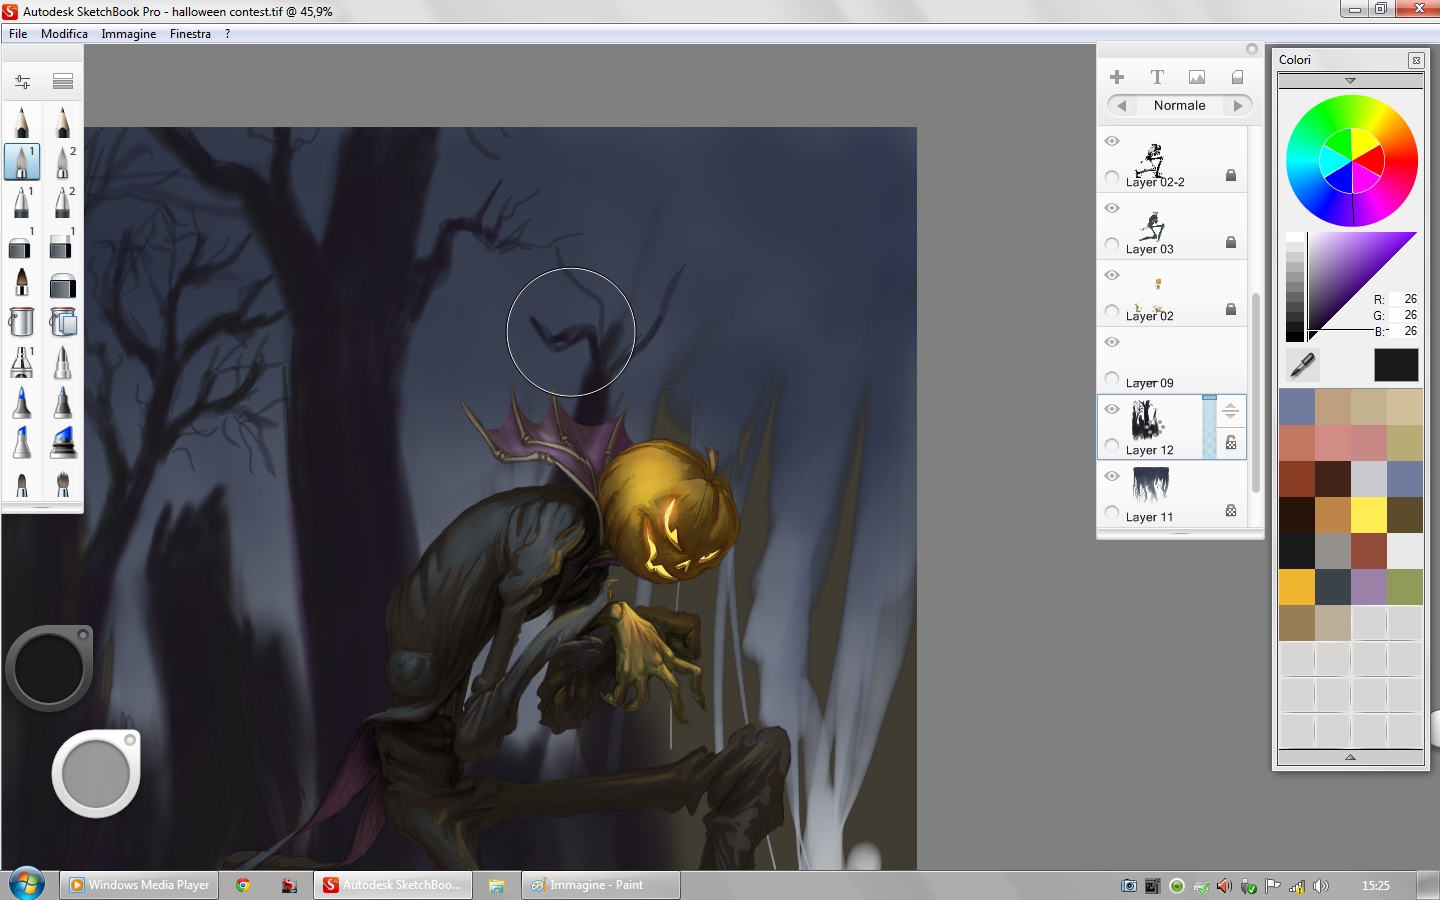
Task: Select the Layer 11 thumbnail
Action: pos(1150,485)
